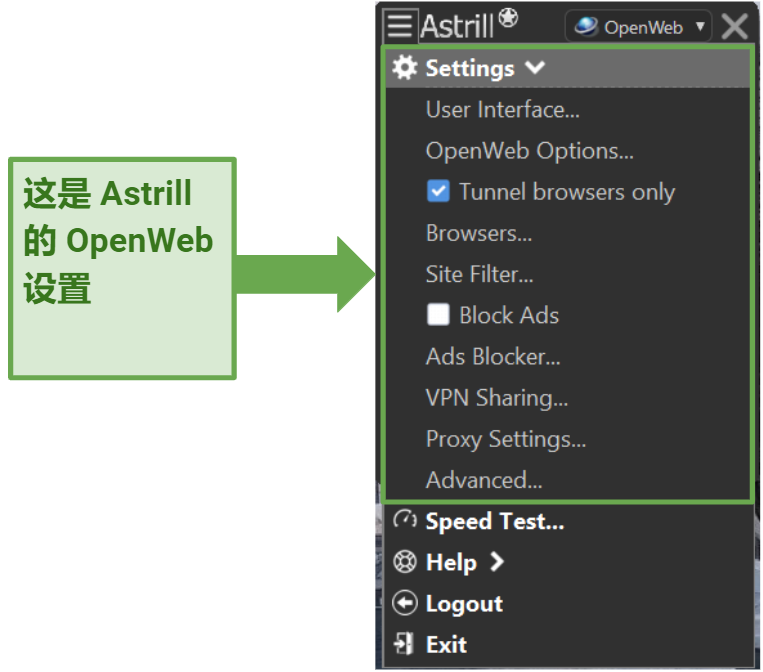Click the Speed Test gauge icon
763x672 pixels.
click(x=405, y=520)
